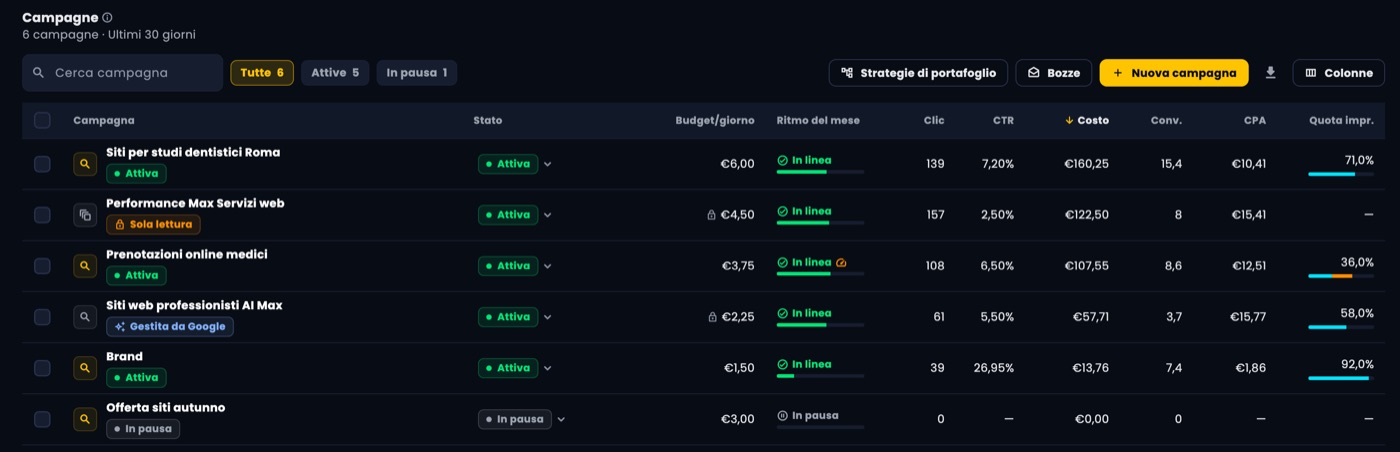Open status dropdown for Siti web professionisti AI Max

tap(515, 317)
